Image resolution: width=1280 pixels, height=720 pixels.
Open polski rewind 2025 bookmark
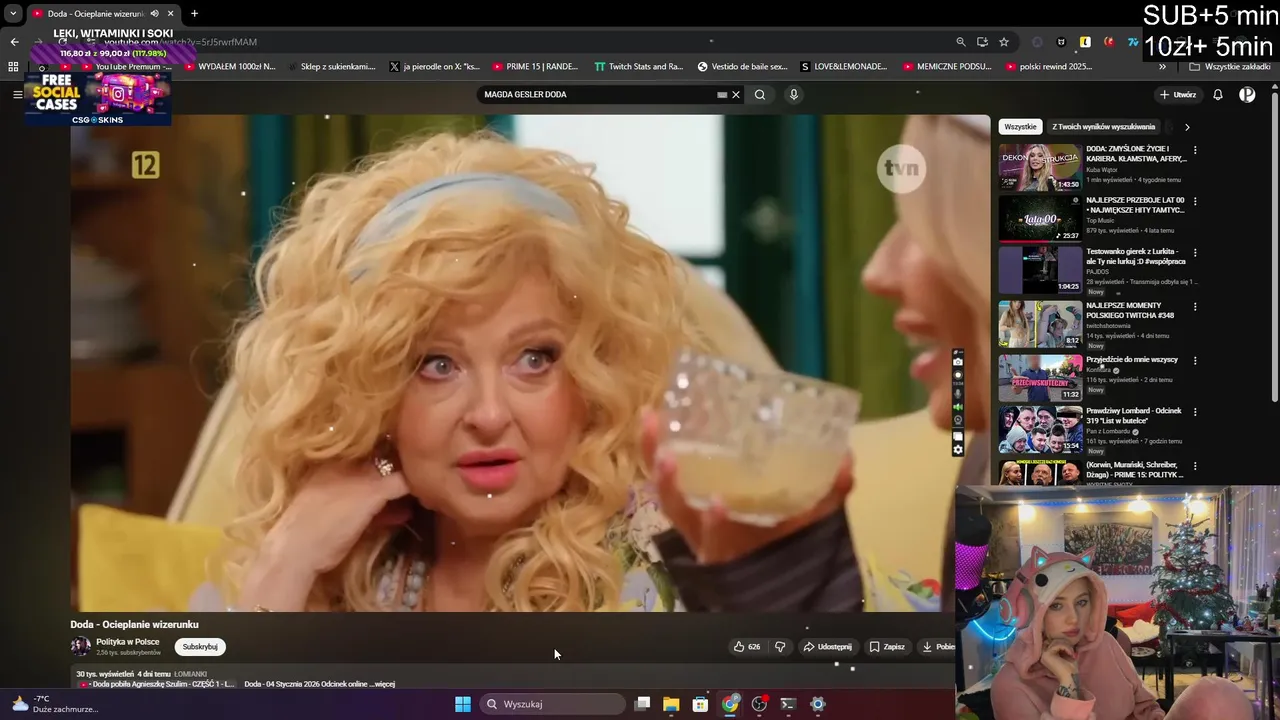pos(1047,67)
